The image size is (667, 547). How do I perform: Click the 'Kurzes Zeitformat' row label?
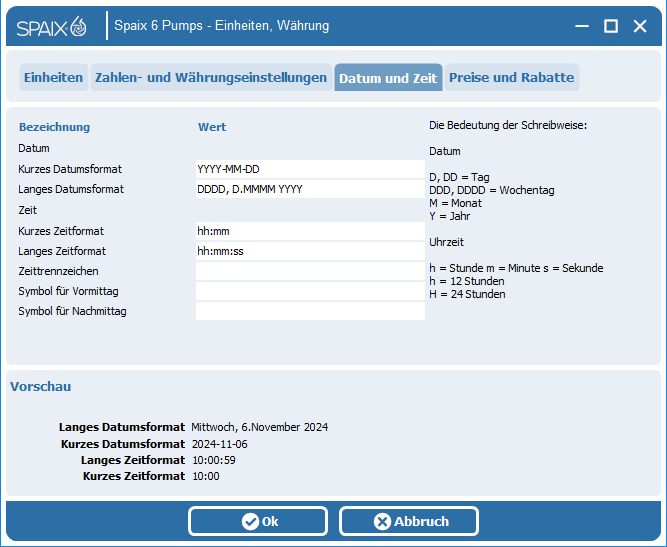[61, 231]
